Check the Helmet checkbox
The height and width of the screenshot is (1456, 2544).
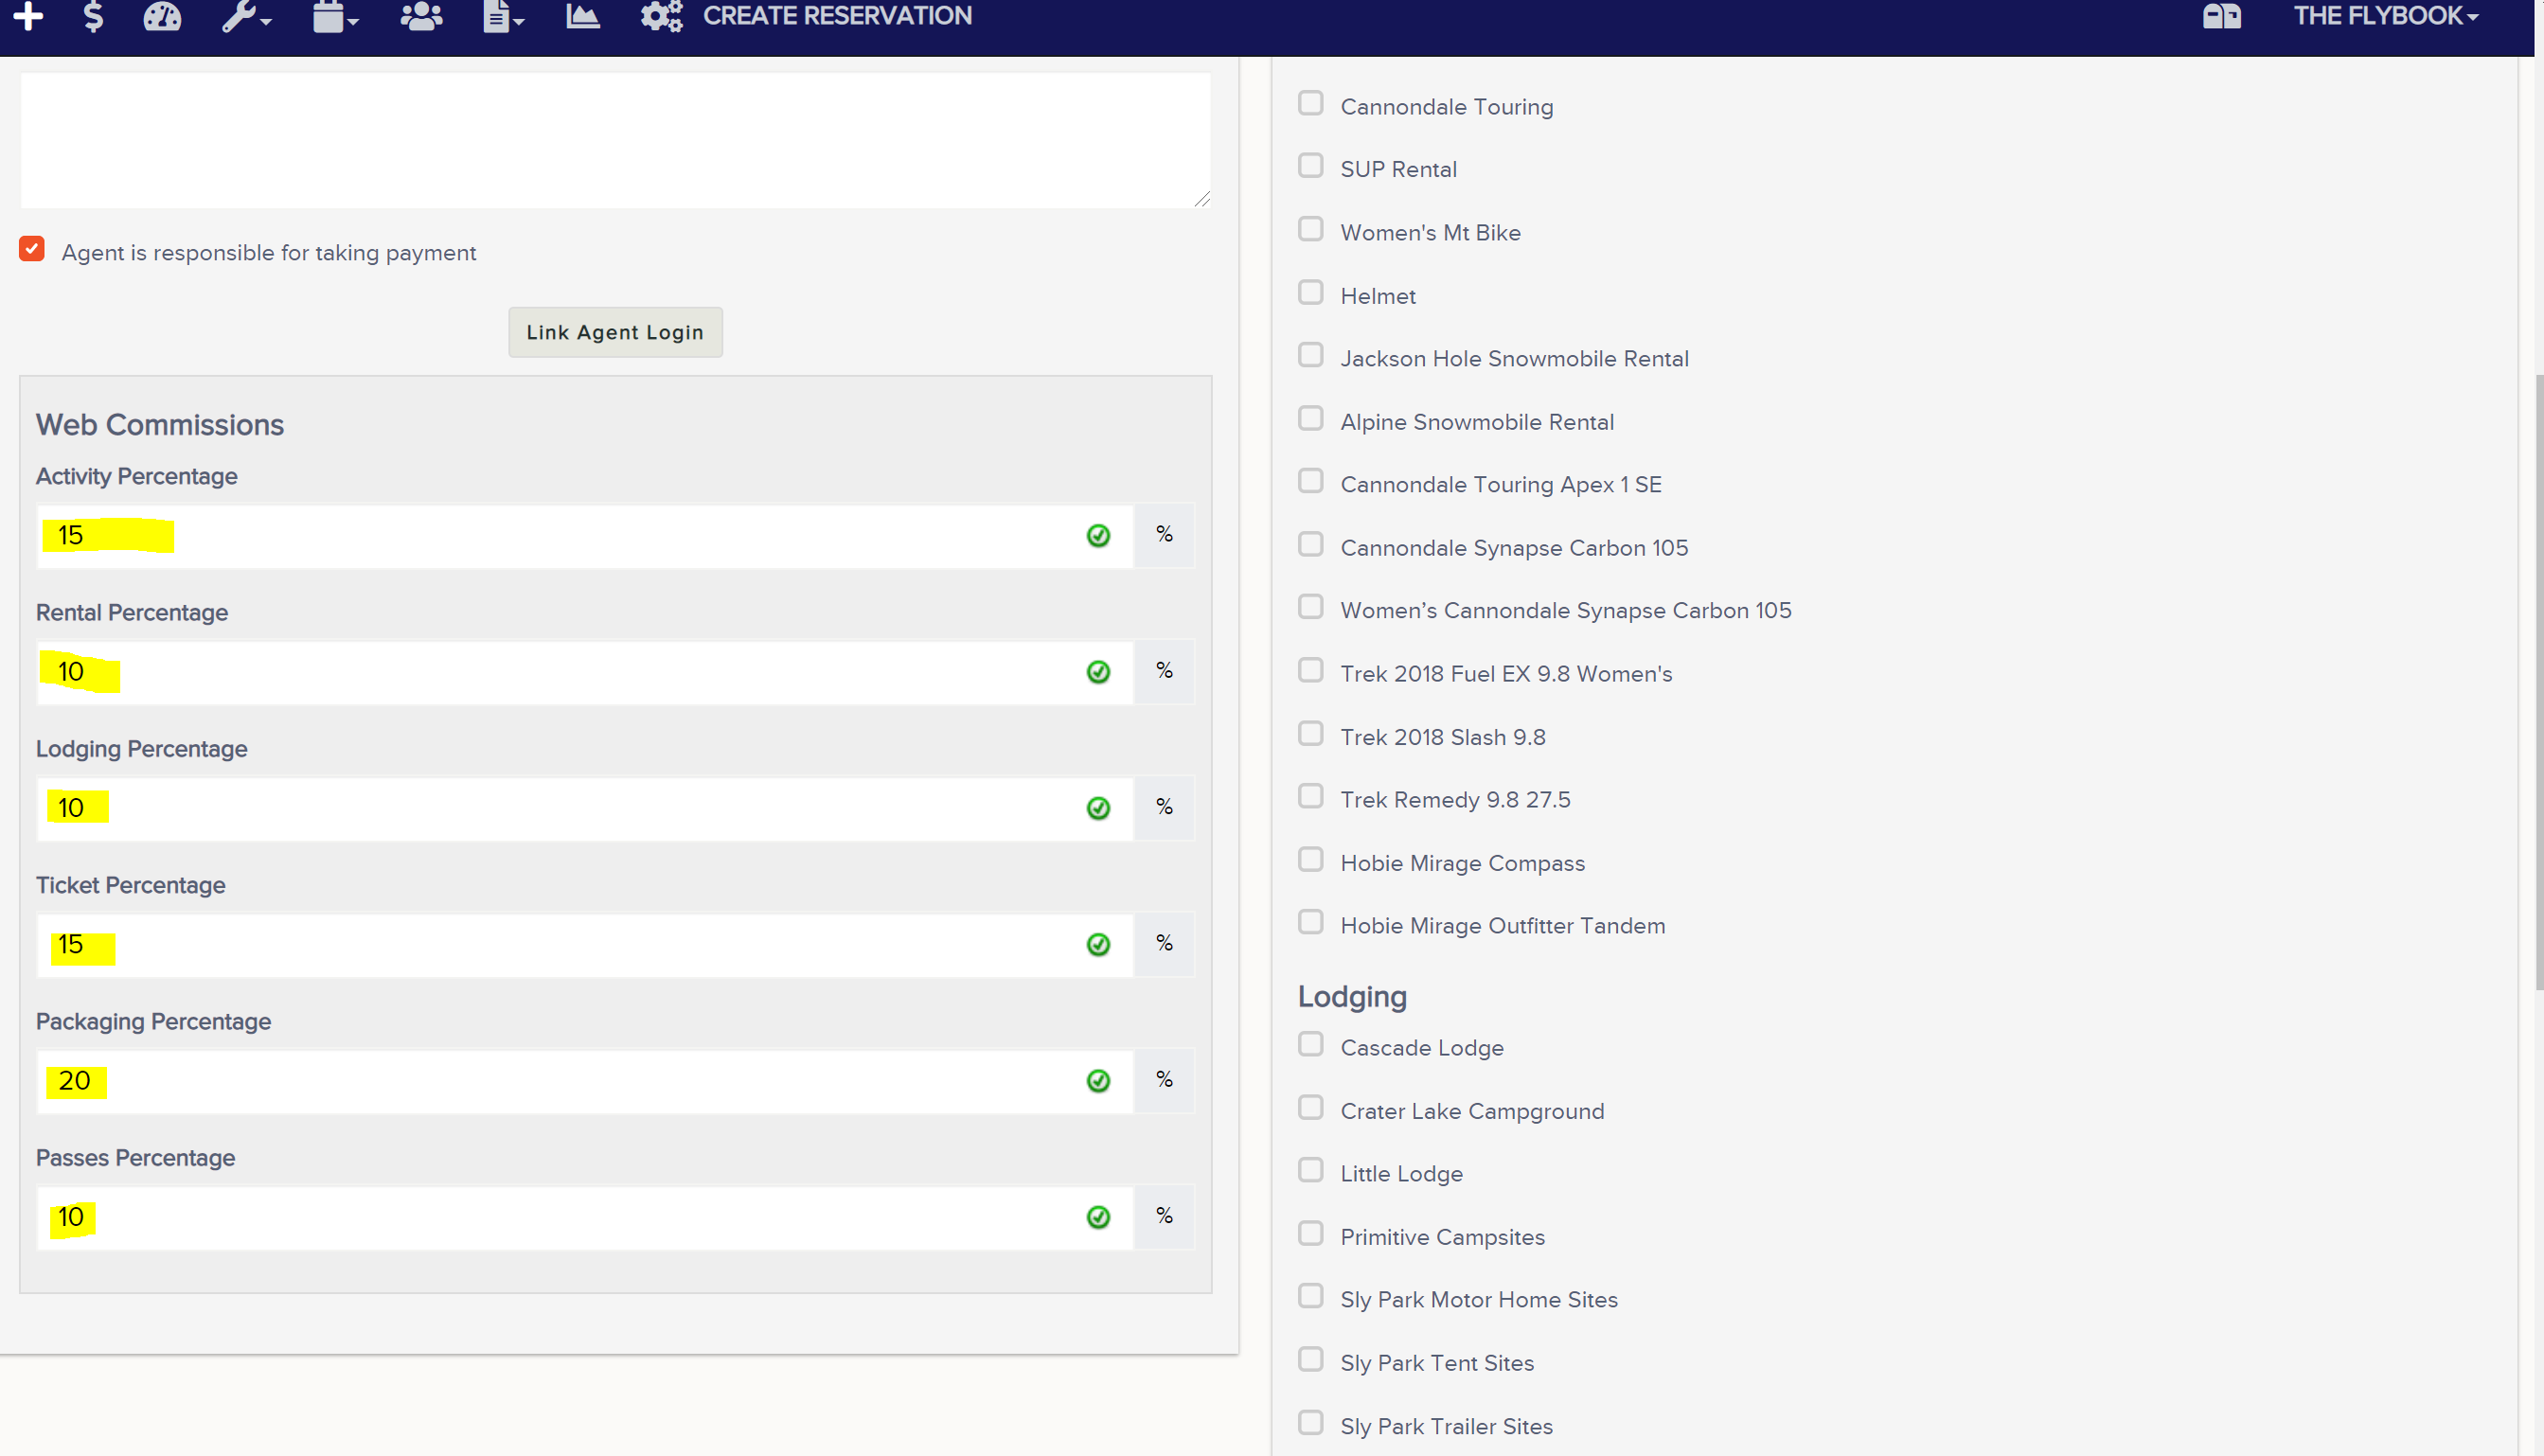click(1310, 292)
